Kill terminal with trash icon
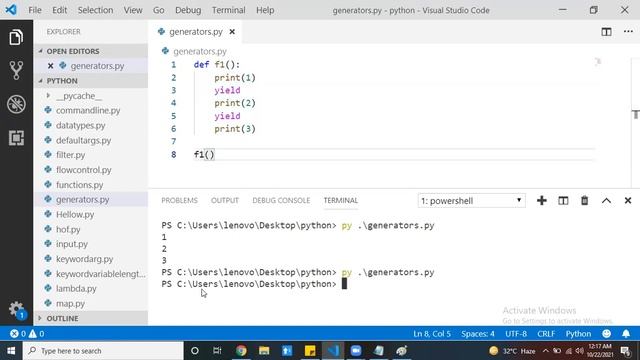Screen dimensions: 640x360 pyautogui.click(x=584, y=200)
